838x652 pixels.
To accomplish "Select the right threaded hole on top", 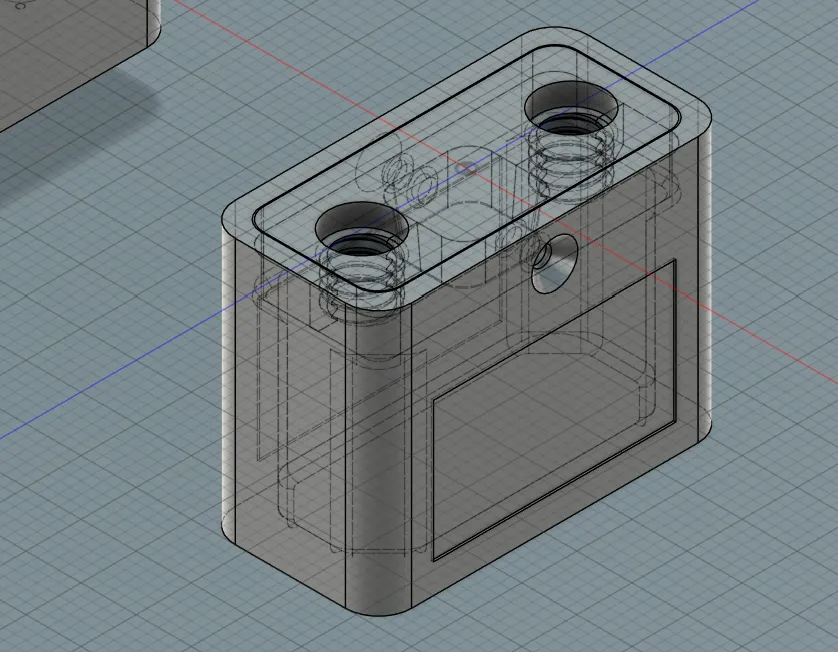I will (571, 110).
